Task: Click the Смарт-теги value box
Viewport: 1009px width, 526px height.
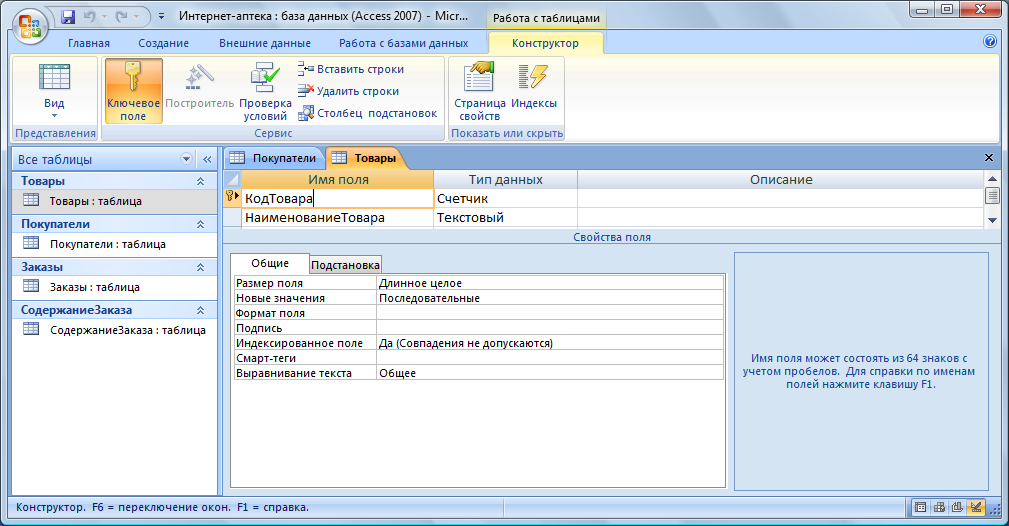Action: [x=550, y=358]
